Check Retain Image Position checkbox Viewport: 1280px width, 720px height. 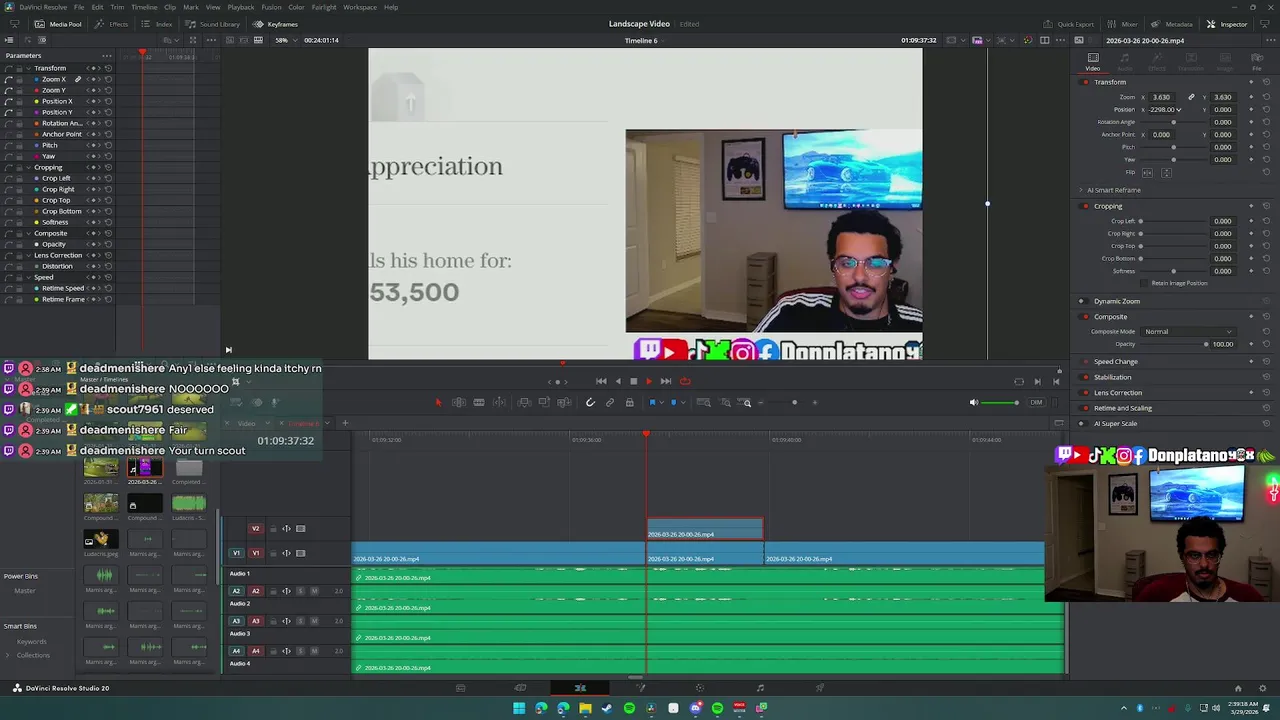[x=1146, y=283]
